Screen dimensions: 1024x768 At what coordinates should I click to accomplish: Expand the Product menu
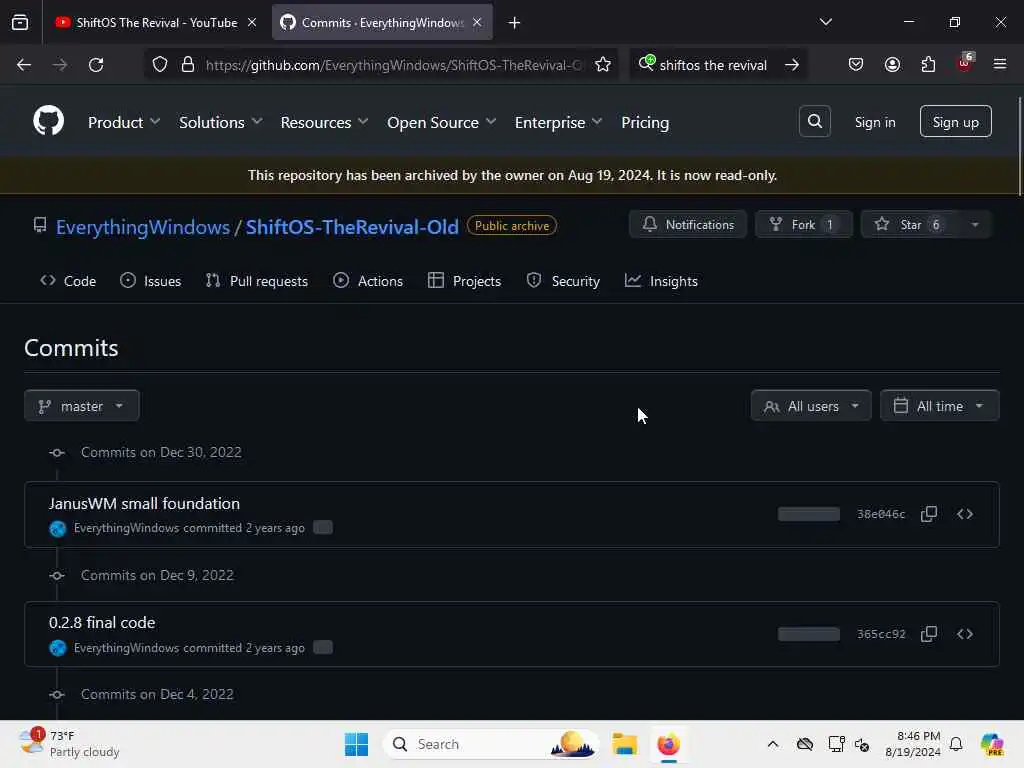[124, 122]
